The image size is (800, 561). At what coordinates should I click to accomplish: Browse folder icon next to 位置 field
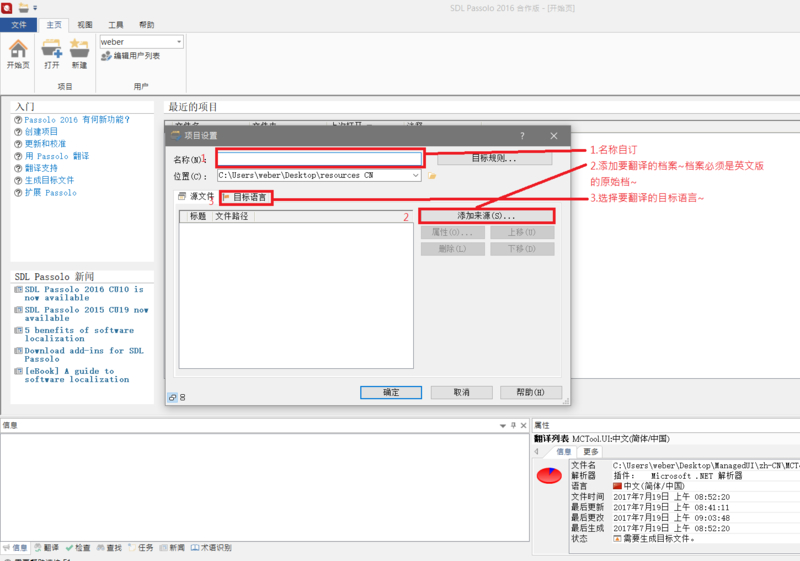pos(432,175)
